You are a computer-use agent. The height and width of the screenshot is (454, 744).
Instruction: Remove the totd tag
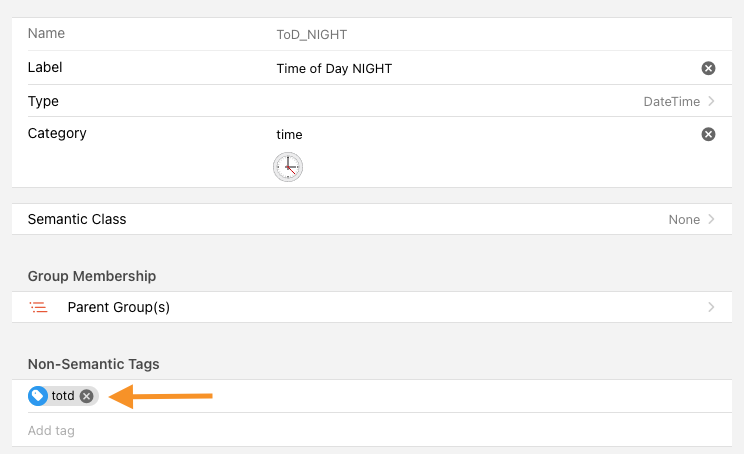point(87,396)
